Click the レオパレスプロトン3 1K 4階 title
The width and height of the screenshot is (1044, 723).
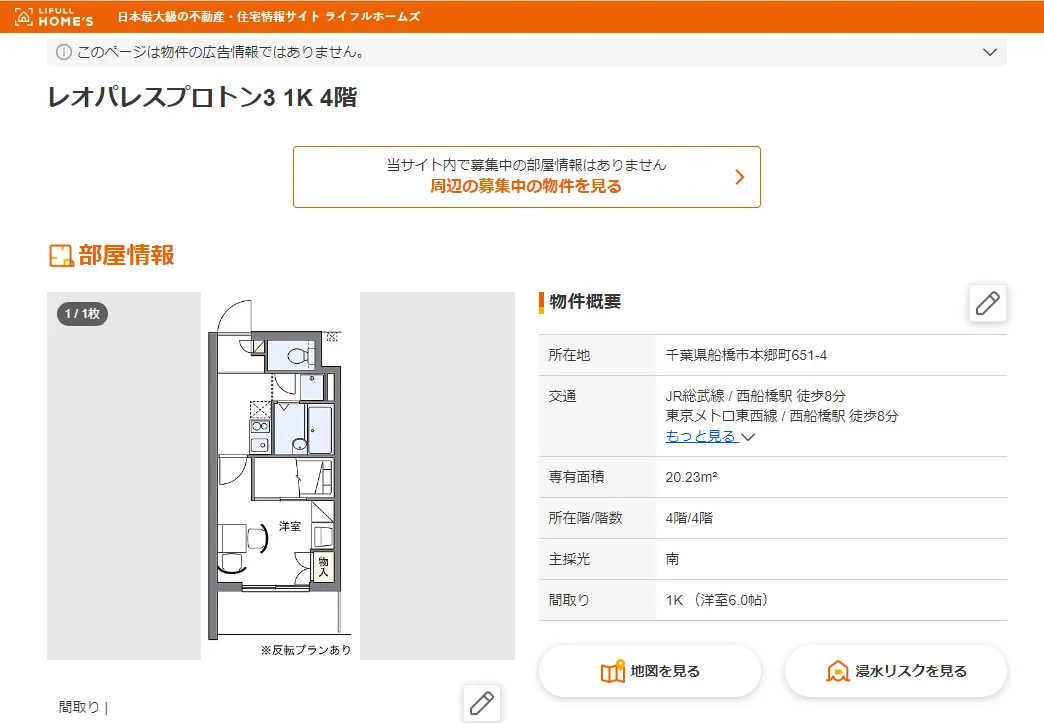[x=202, y=98]
